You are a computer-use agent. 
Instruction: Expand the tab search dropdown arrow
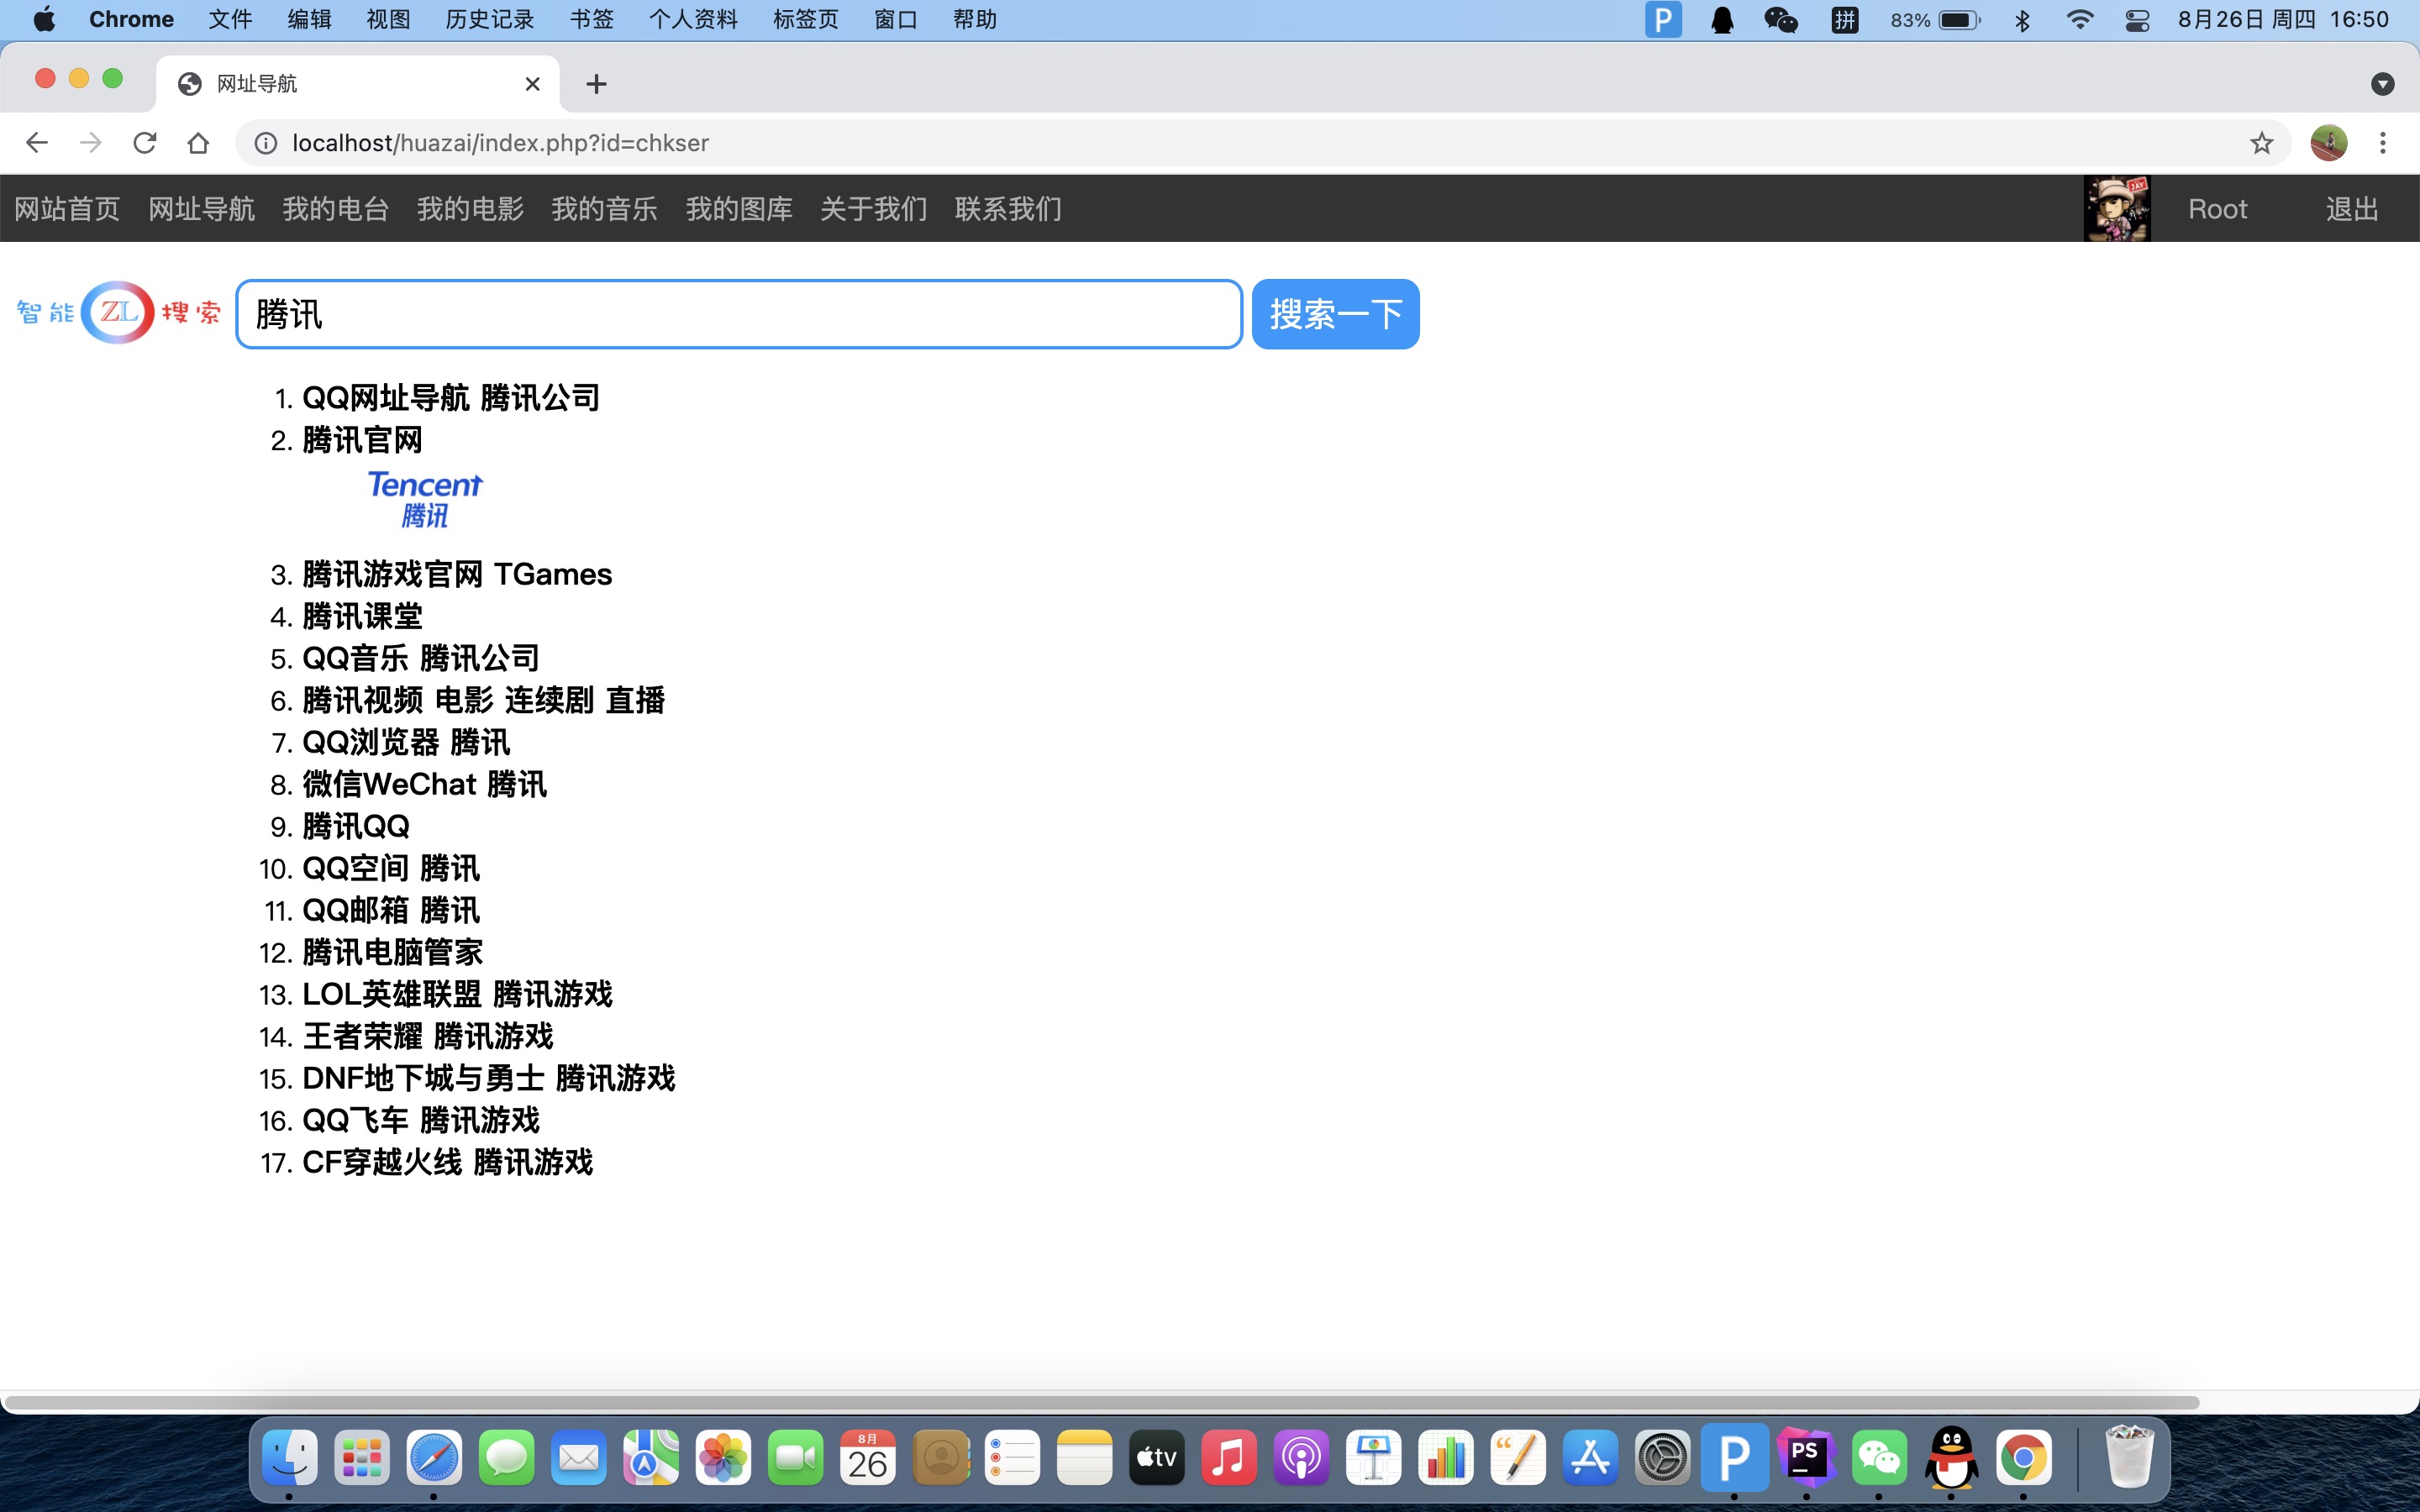point(2382,84)
